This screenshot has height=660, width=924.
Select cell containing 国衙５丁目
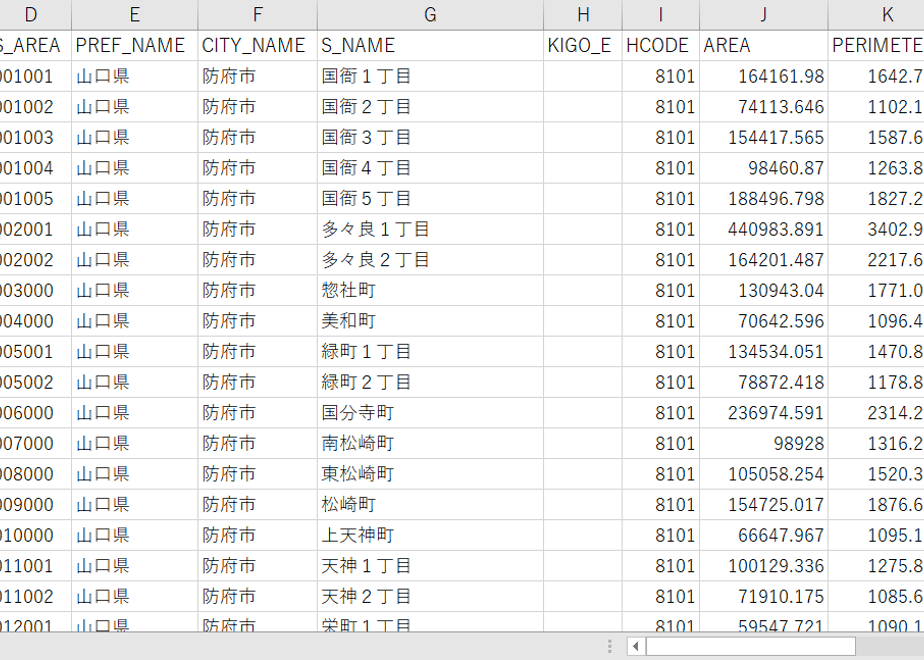[x=430, y=199]
